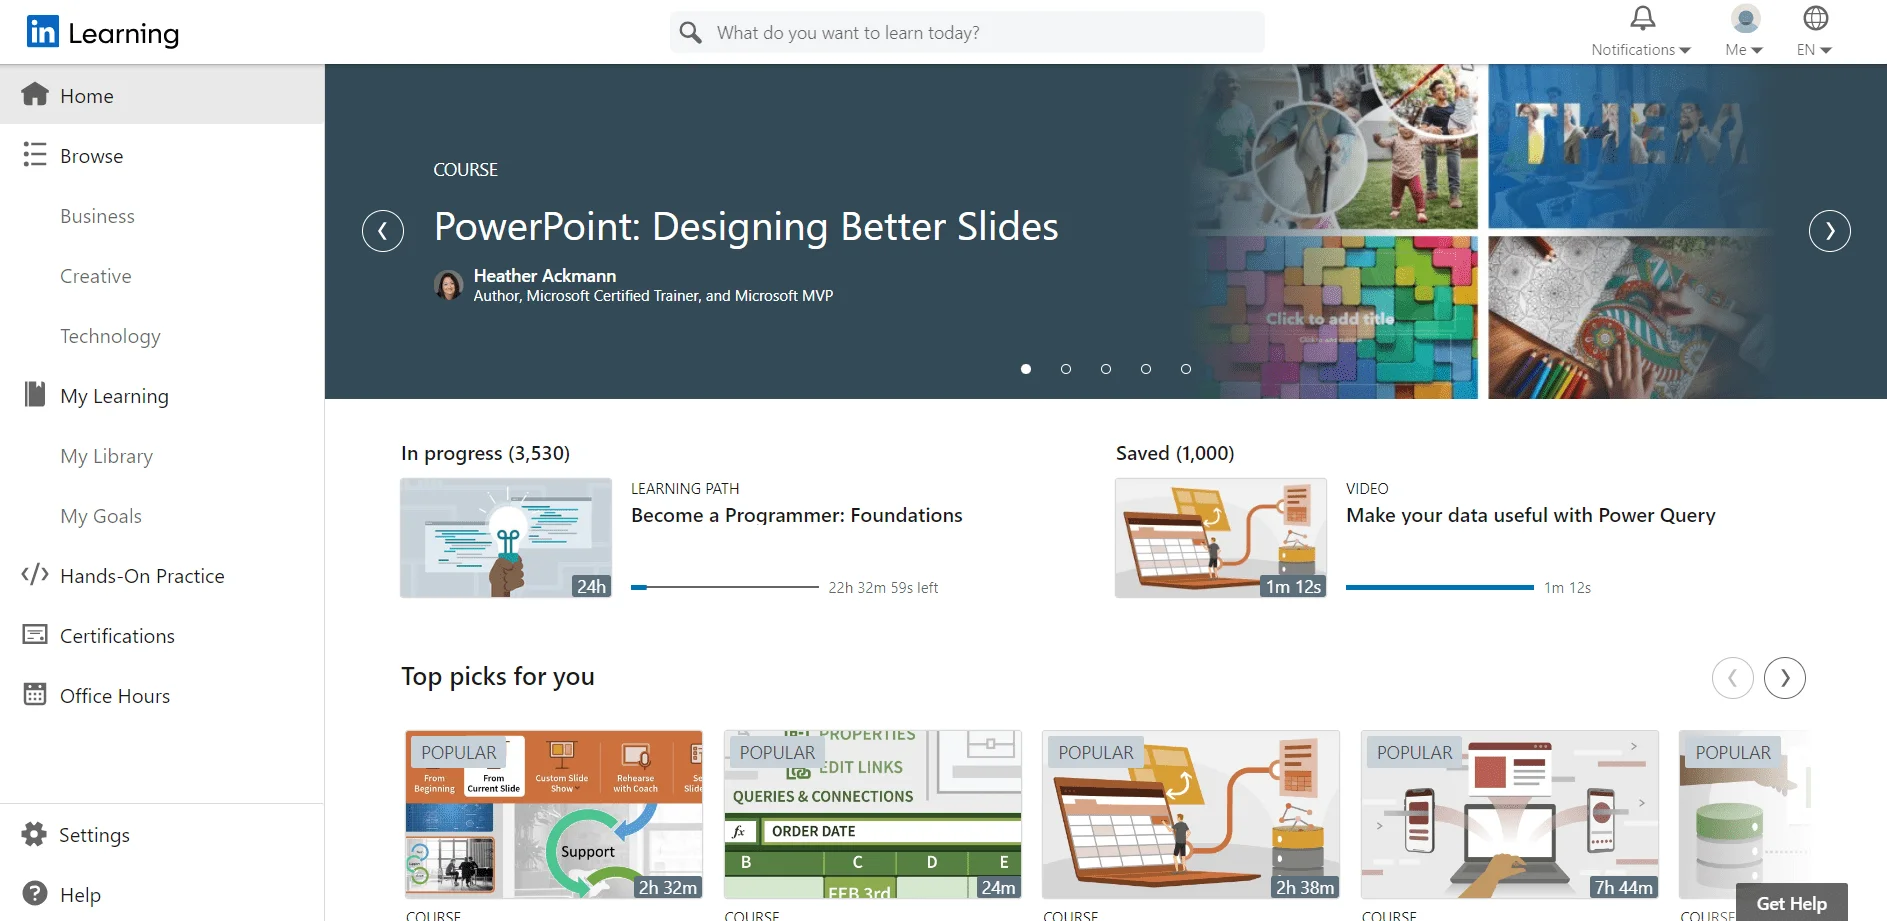Open the 7h 44m popular course thumbnail
The height and width of the screenshot is (921, 1887).
coord(1510,814)
